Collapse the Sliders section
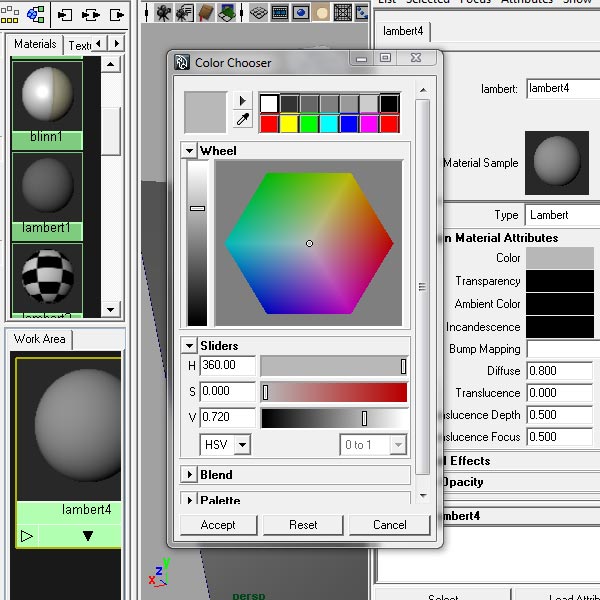 coord(189,346)
